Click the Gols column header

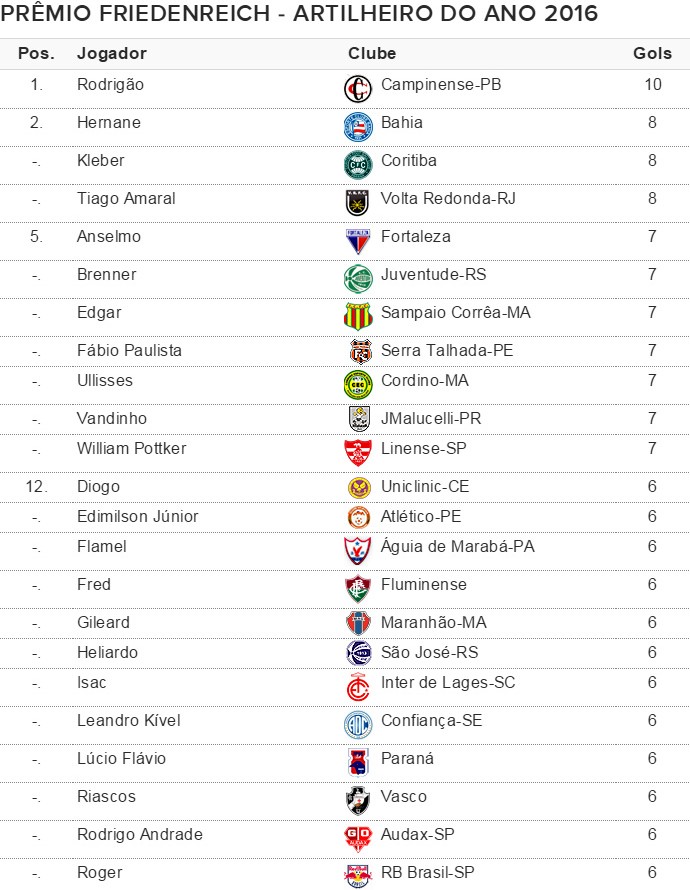pos(652,53)
